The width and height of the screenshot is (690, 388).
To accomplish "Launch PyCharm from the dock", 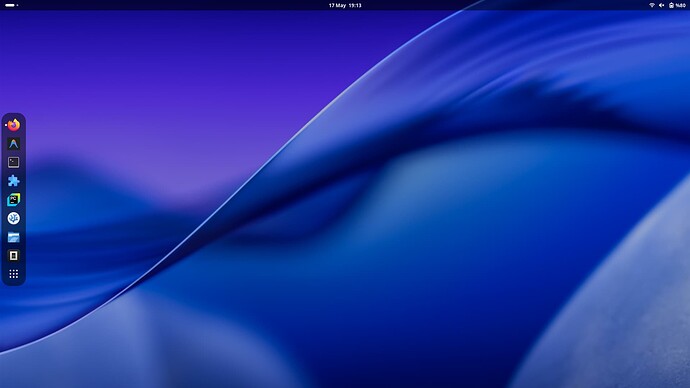I will (14, 200).
